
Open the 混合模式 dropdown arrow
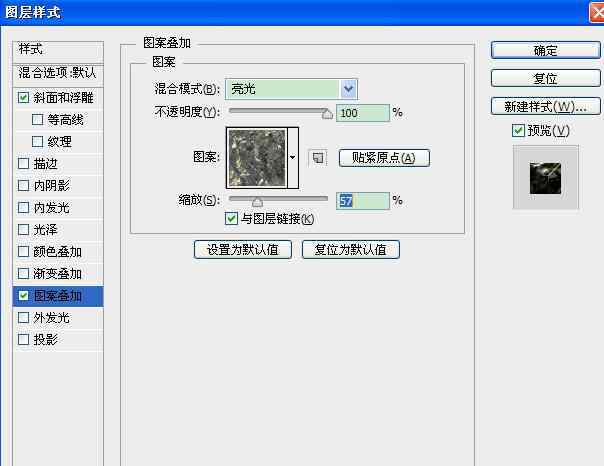pyautogui.click(x=349, y=89)
